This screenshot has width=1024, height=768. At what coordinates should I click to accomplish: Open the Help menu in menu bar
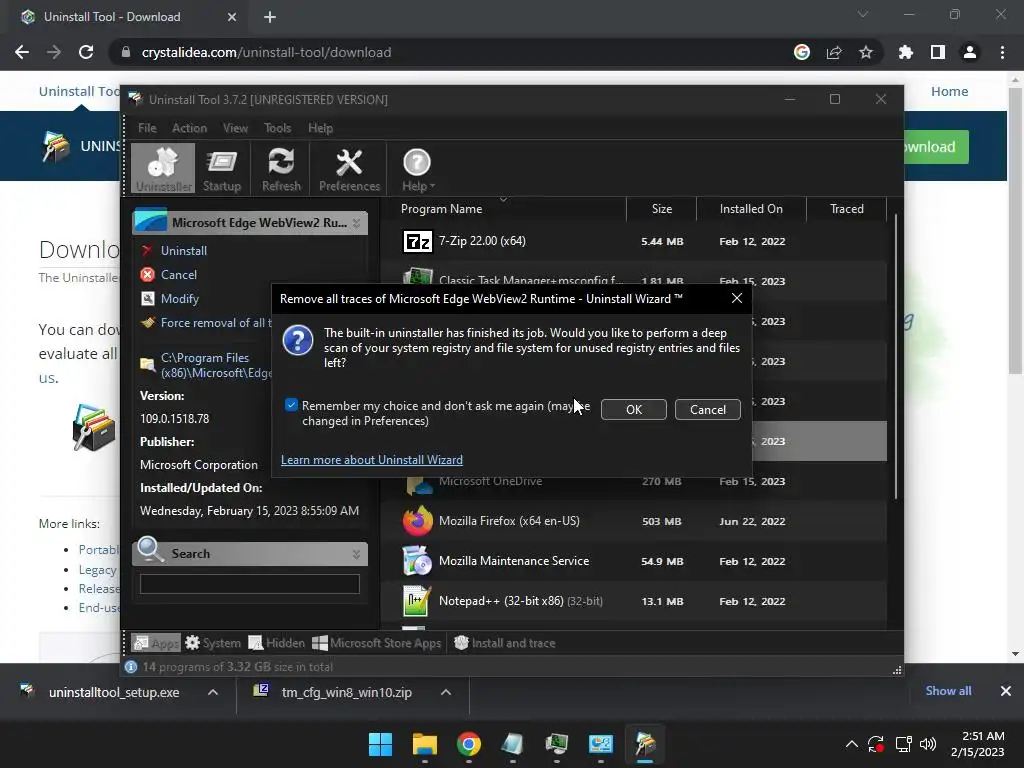(x=321, y=128)
